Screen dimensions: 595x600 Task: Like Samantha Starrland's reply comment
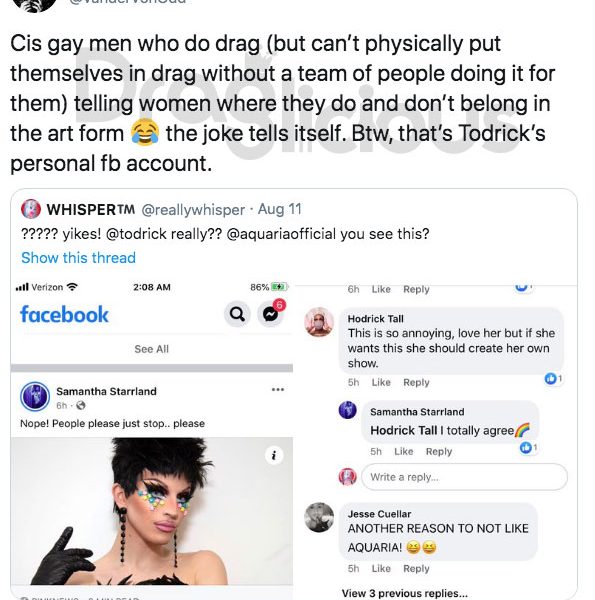pos(404,452)
